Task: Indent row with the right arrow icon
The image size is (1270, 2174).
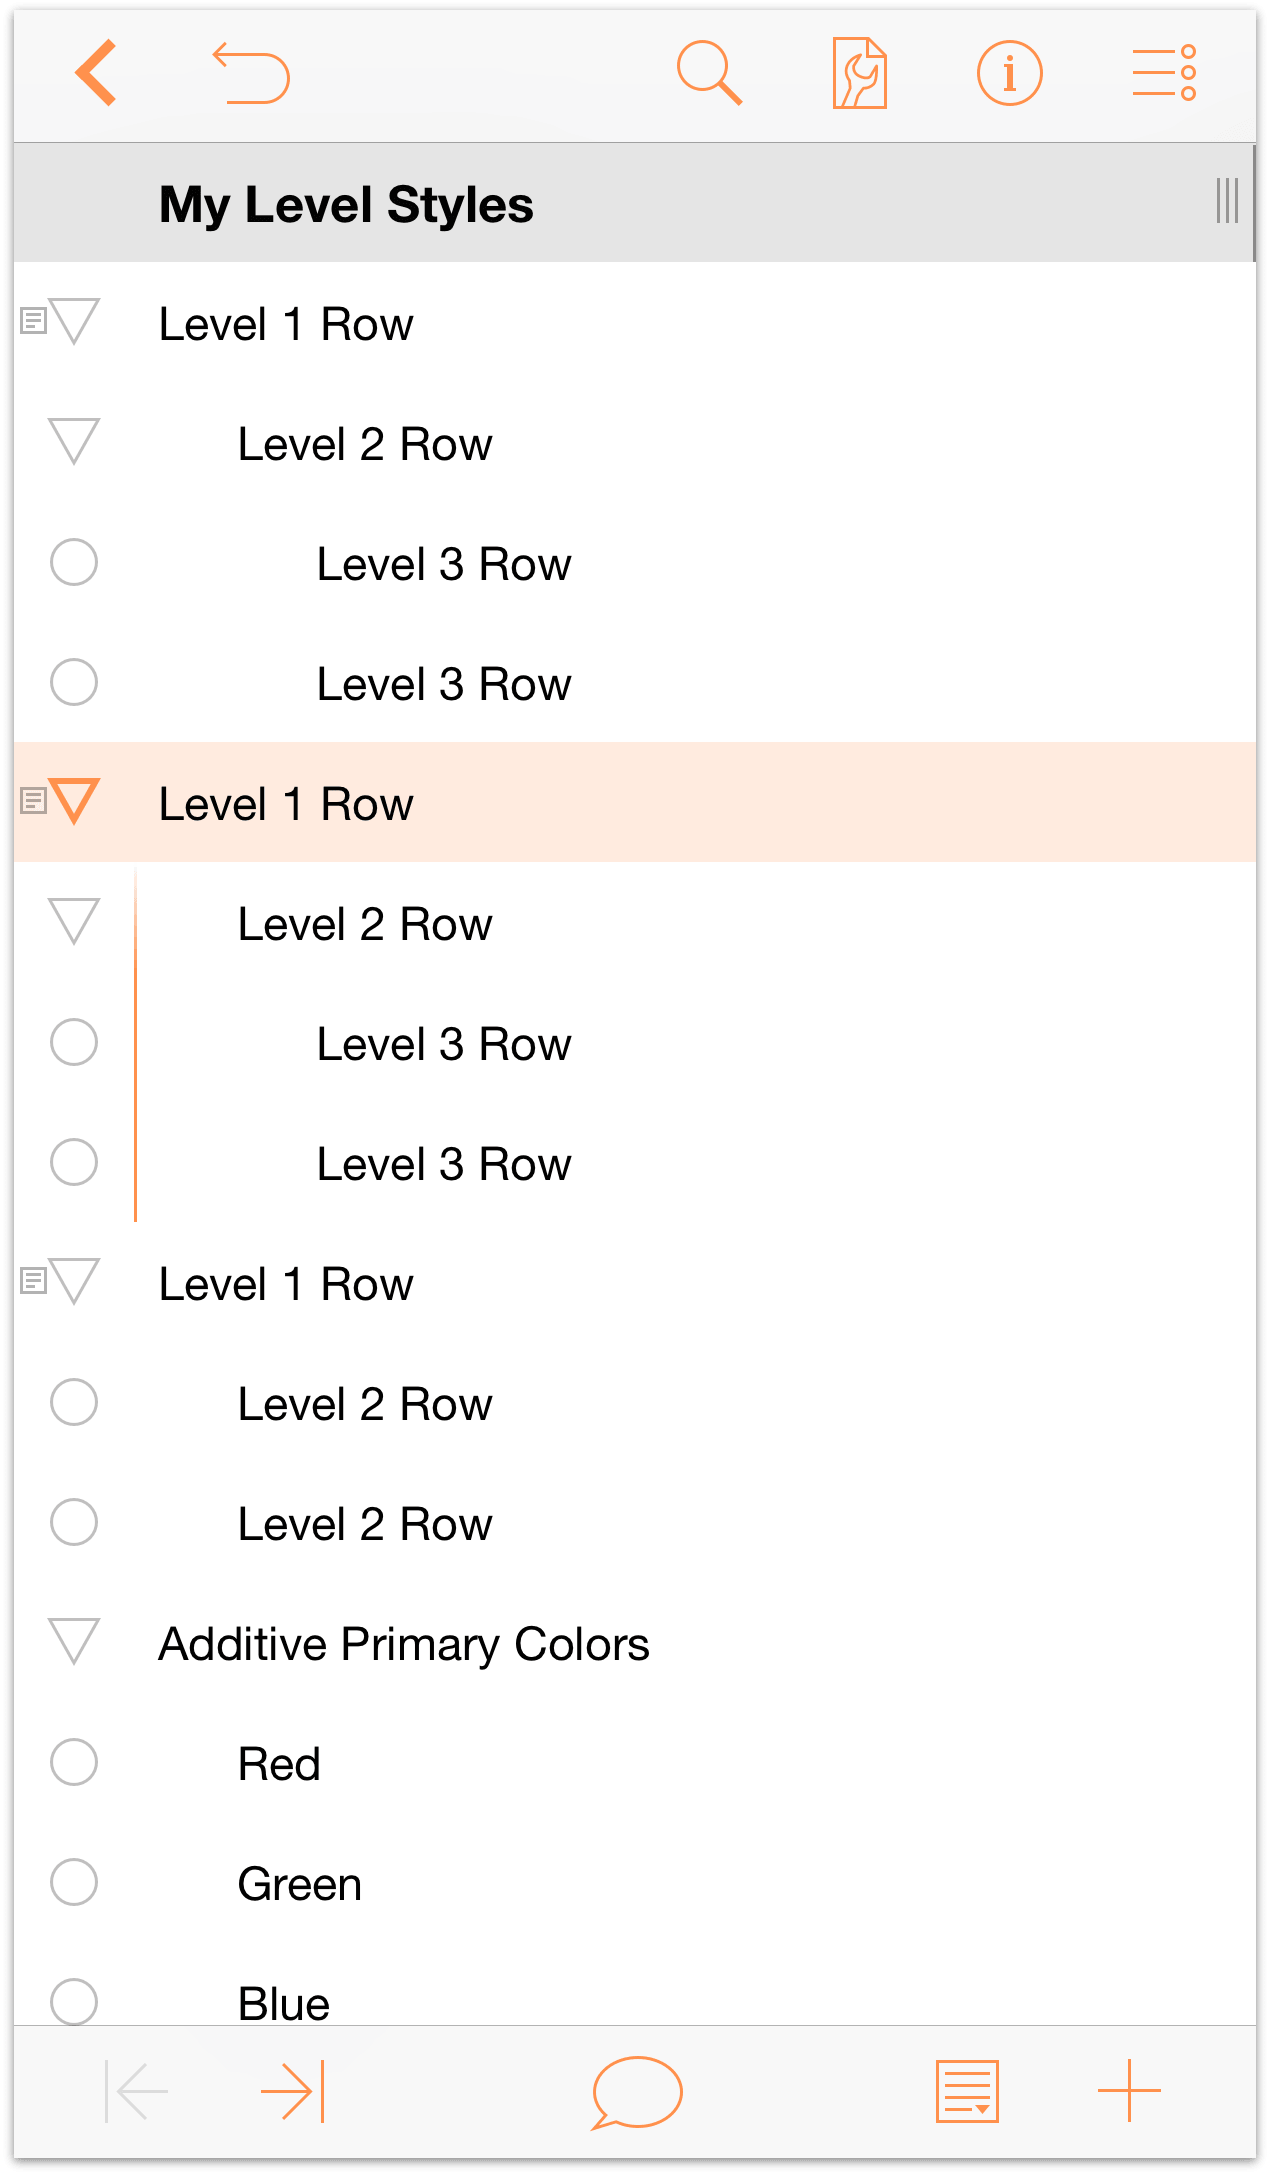Action: [x=292, y=2090]
